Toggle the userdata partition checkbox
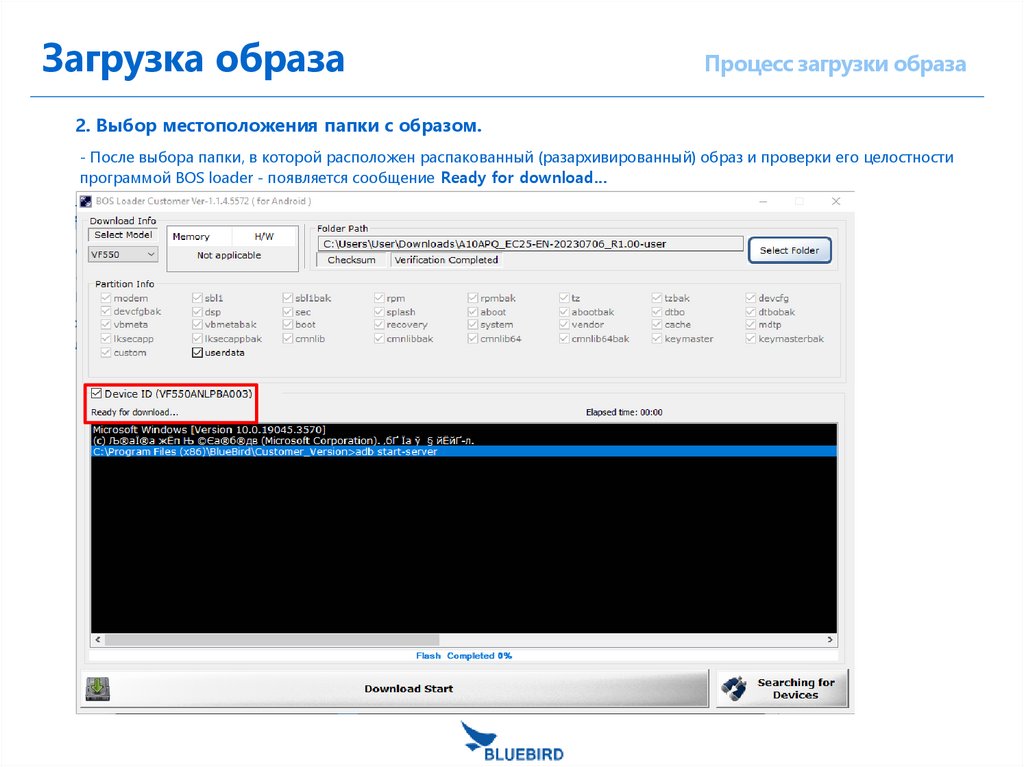Viewport: 1024px width, 767px height. tap(197, 353)
